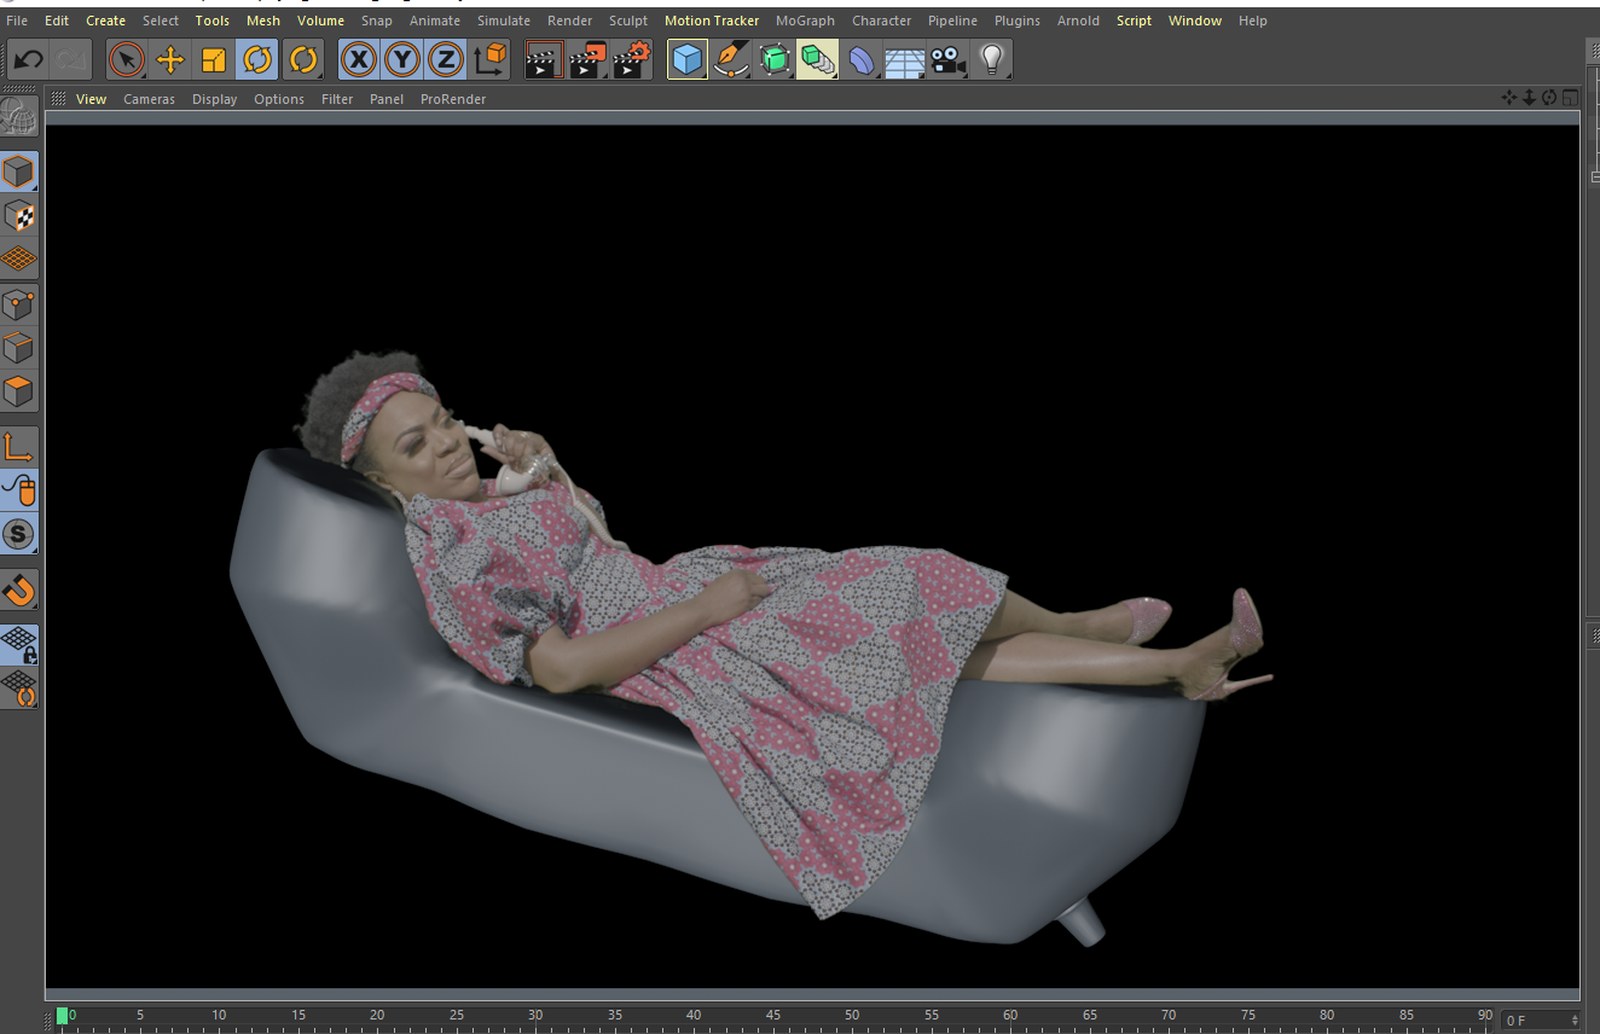Click the viewport pan camera icon
This screenshot has width=1600, height=1034.
pyautogui.click(x=1509, y=98)
